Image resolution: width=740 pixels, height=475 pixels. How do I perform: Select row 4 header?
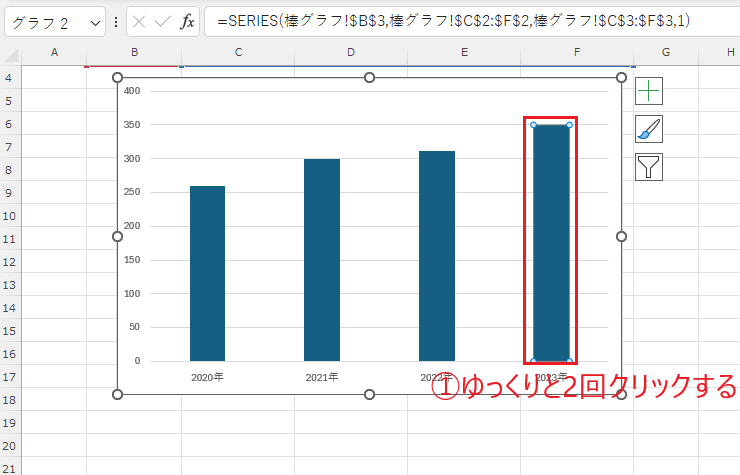pos(9,77)
